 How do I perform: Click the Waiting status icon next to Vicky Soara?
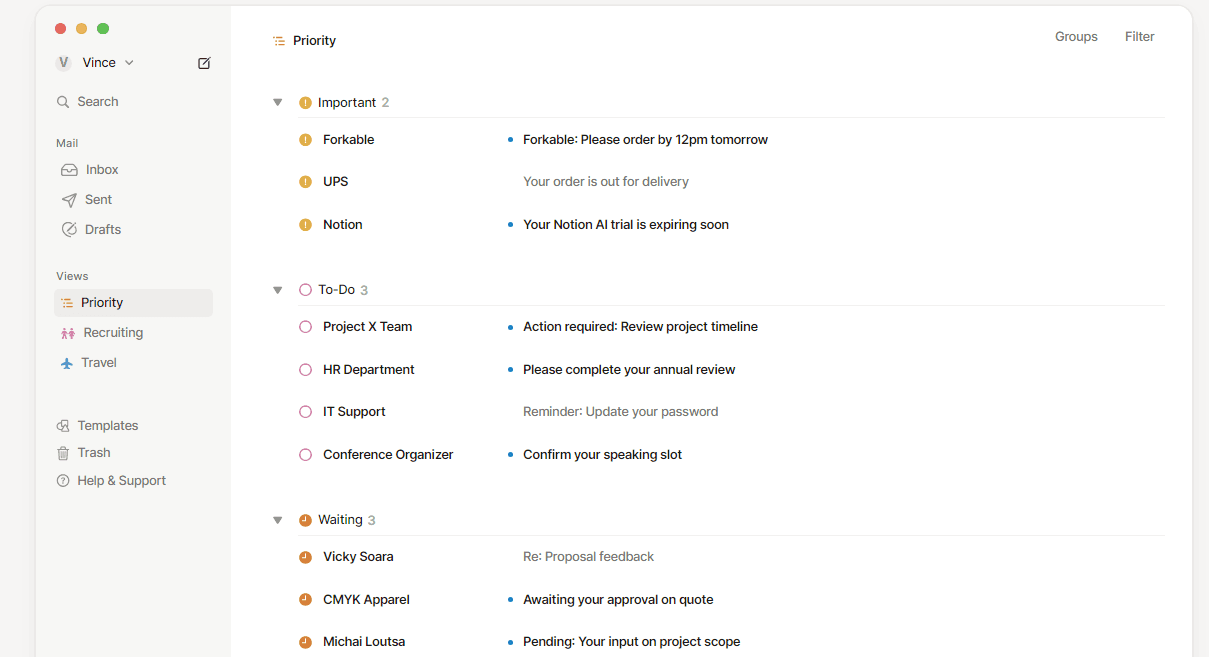[305, 556]
